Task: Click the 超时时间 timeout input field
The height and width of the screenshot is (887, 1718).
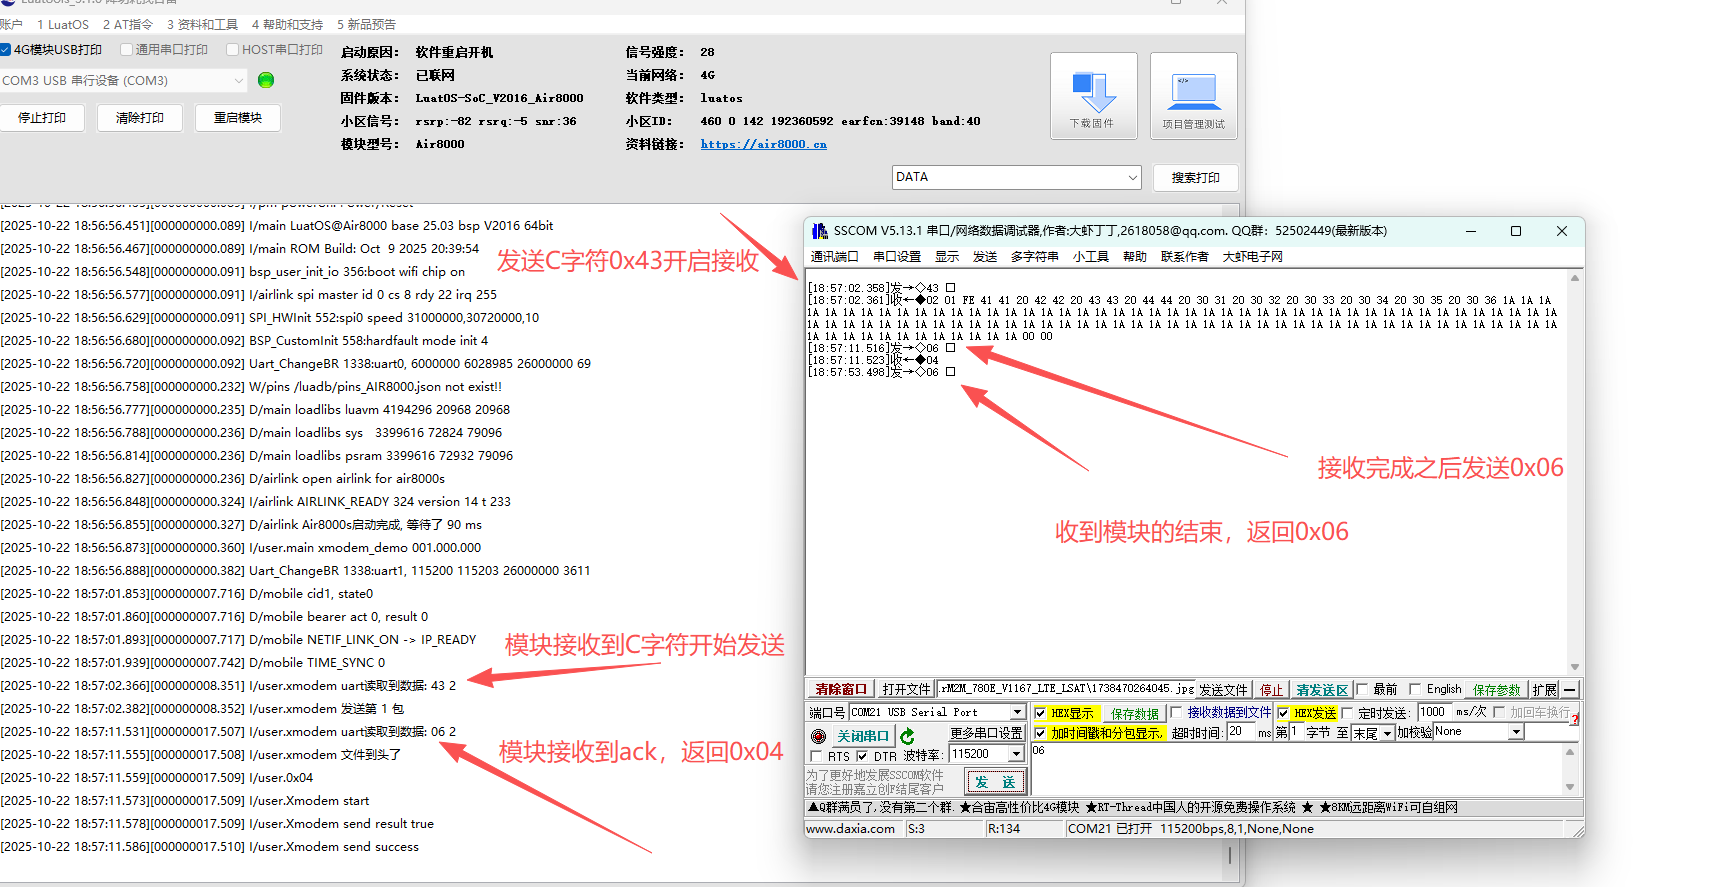Action: pyautogui.click(x=1240, y=732)
